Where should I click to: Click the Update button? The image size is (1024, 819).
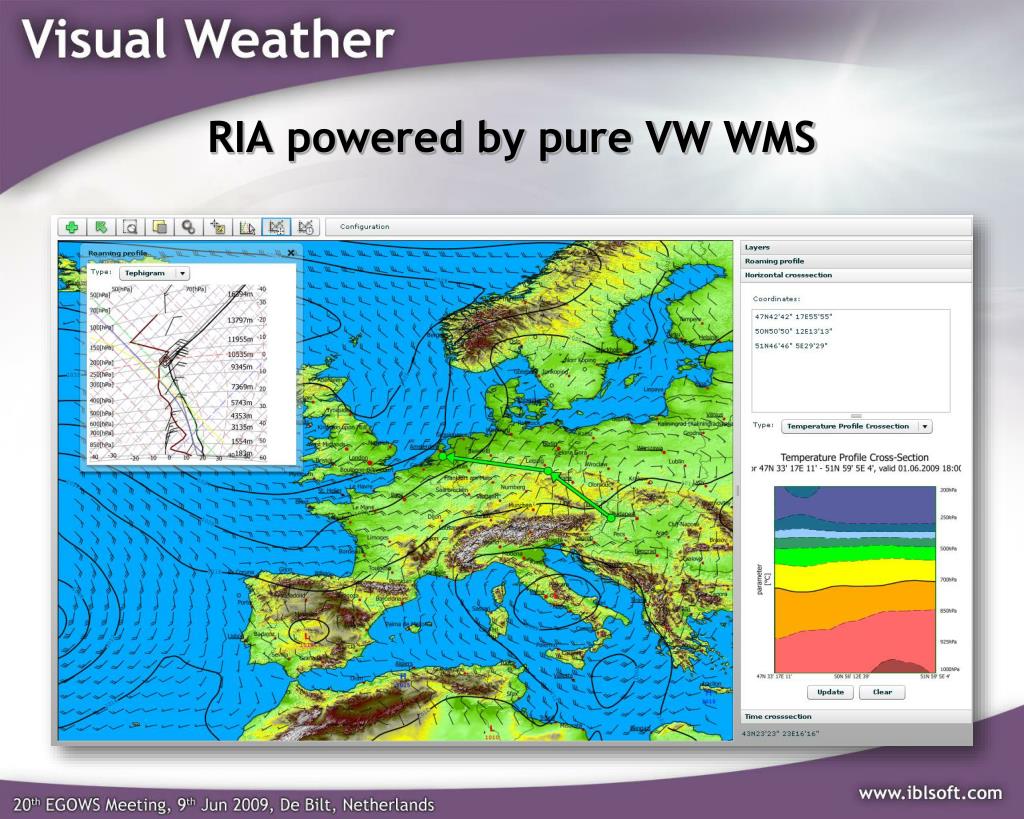[x=830, y=692]
